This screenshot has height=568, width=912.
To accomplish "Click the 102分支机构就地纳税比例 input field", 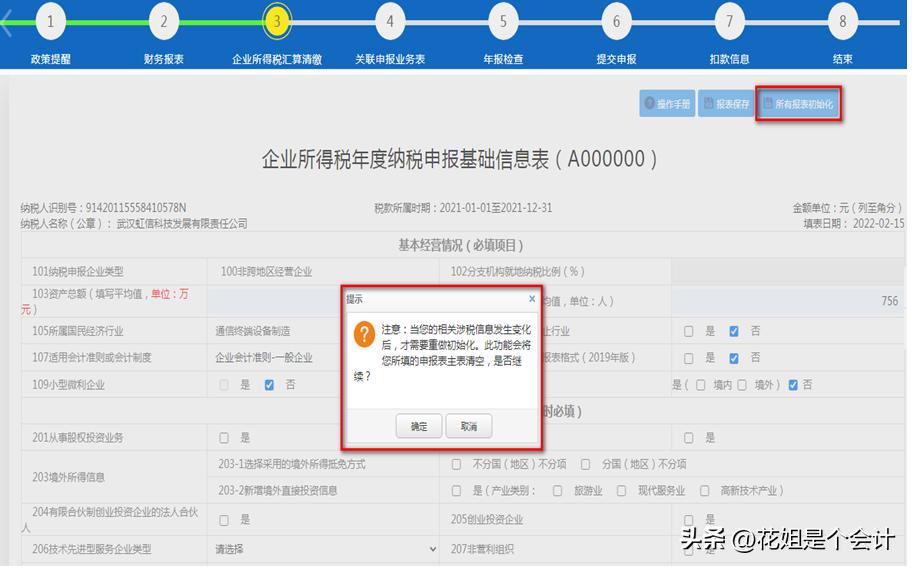I will point(788,272).
